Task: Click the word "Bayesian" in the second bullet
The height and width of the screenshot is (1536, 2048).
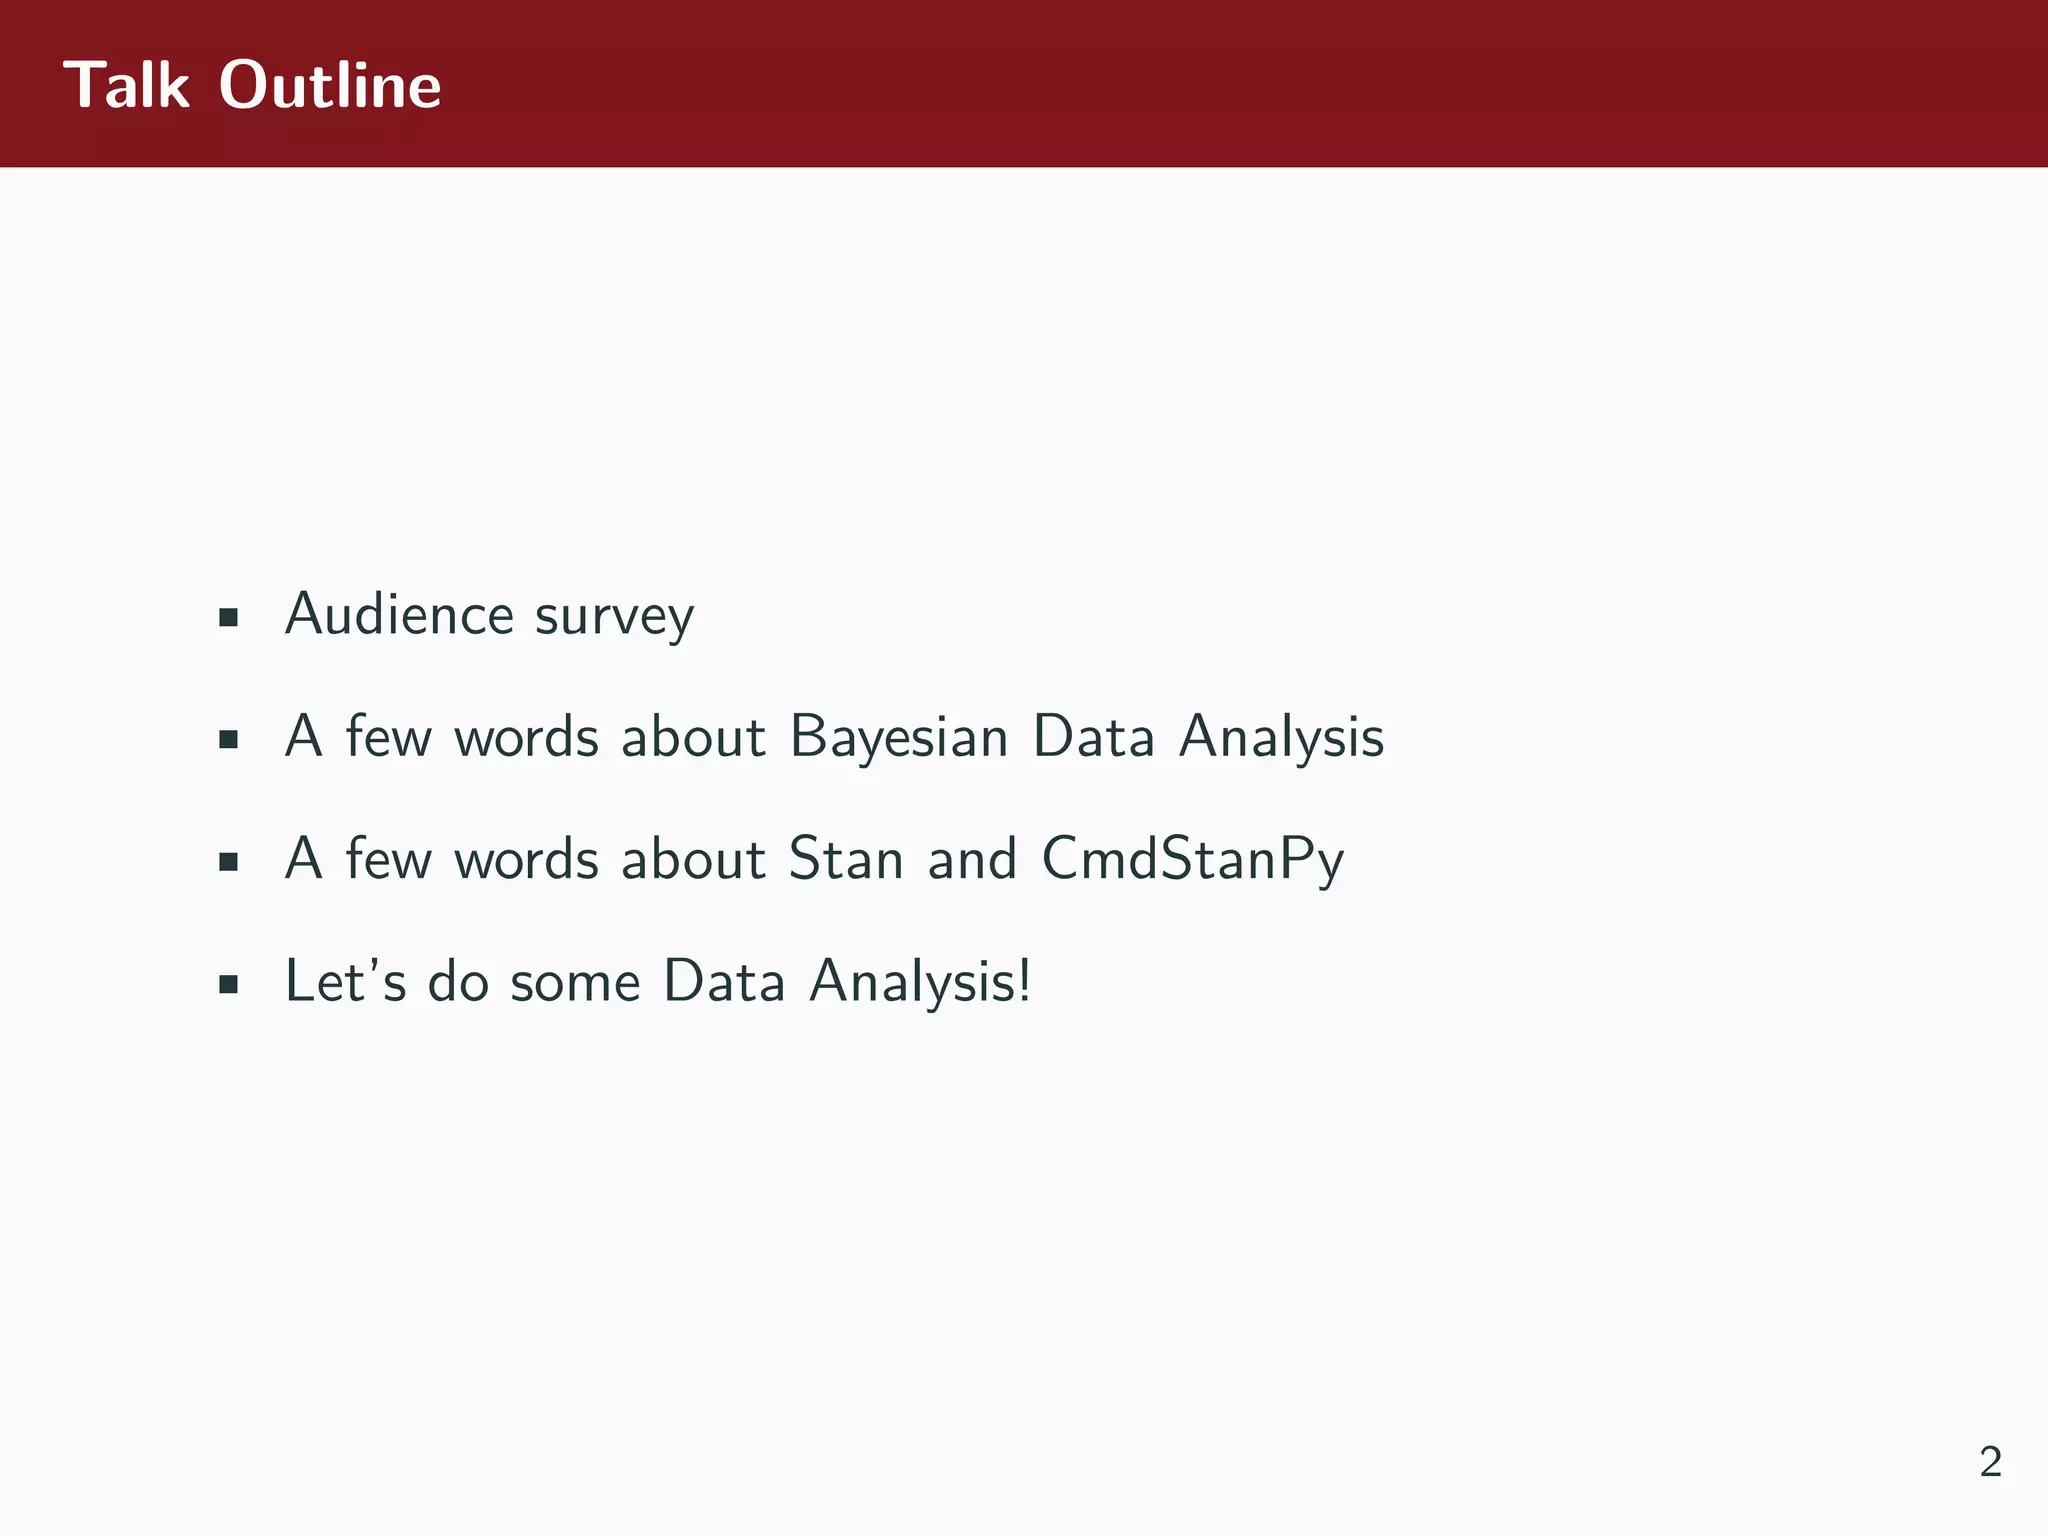Action: tap(898, 739)
